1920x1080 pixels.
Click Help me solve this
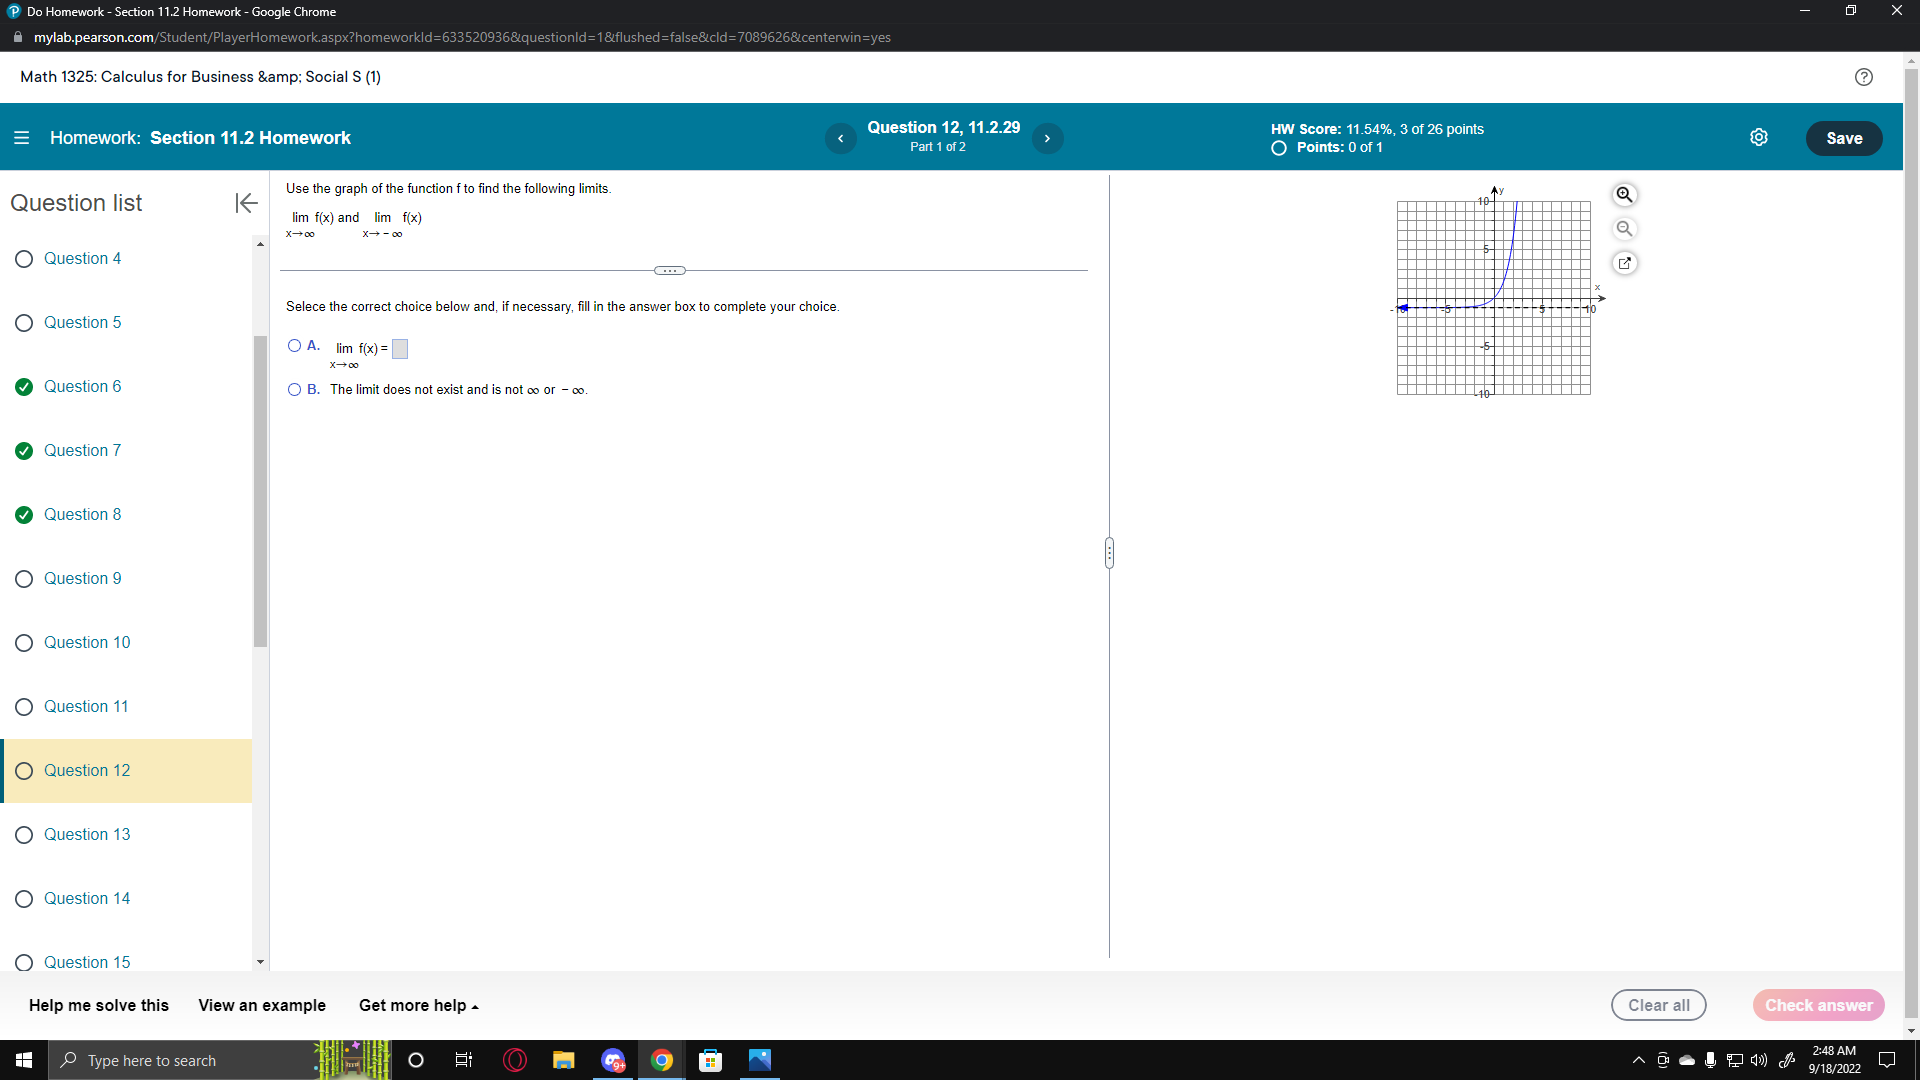click(x=99, y=1006)
